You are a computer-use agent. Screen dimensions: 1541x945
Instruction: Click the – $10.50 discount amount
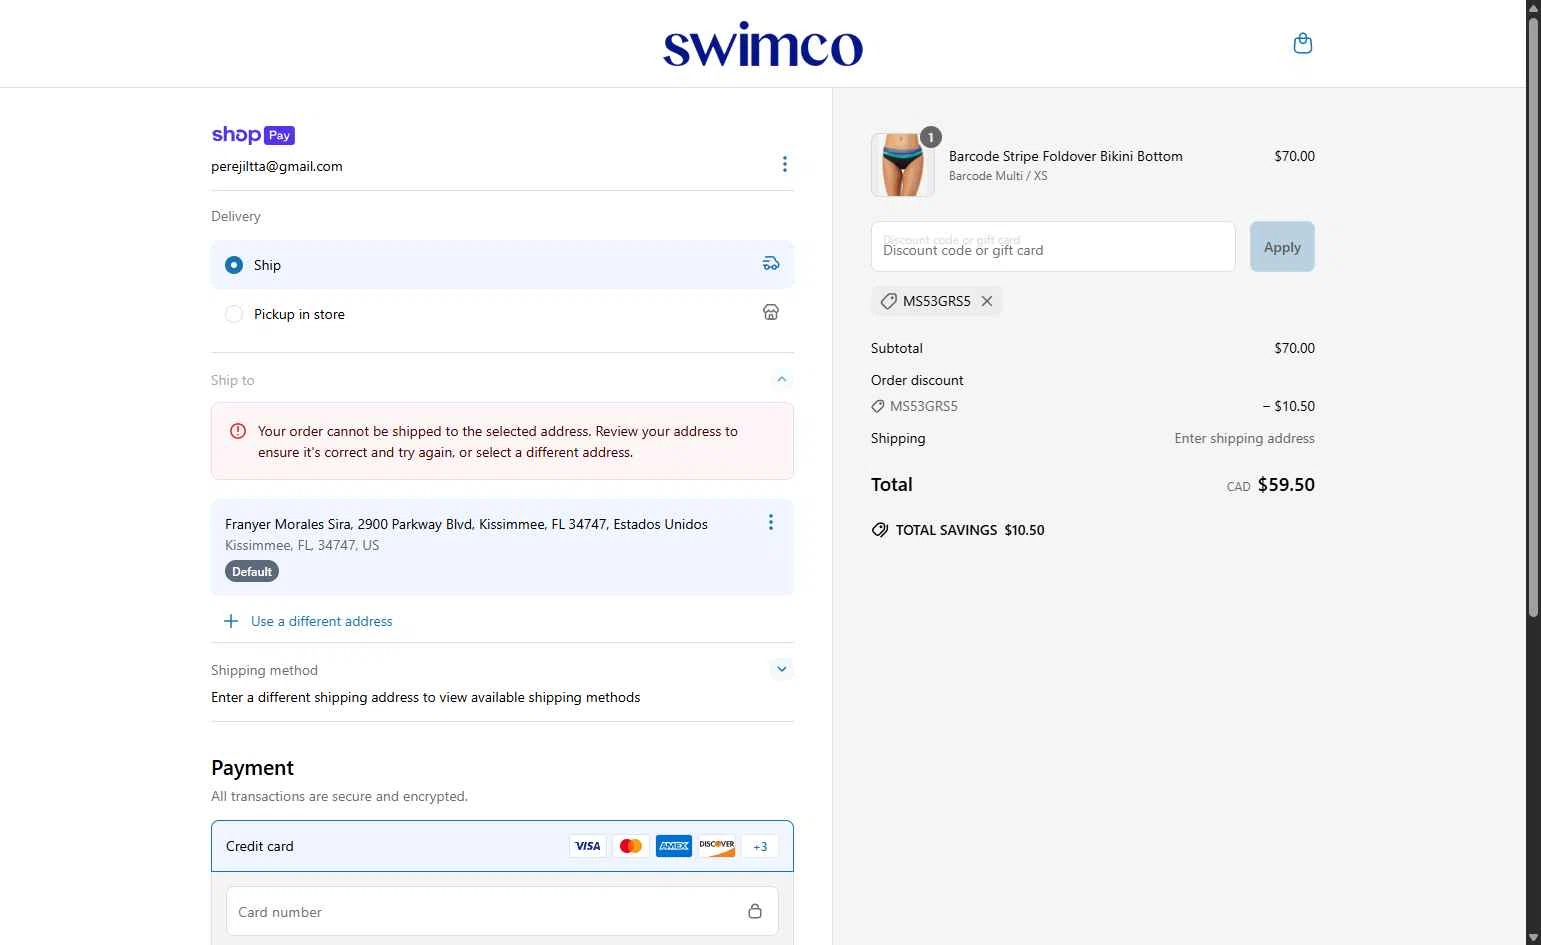pos(1288,406)
